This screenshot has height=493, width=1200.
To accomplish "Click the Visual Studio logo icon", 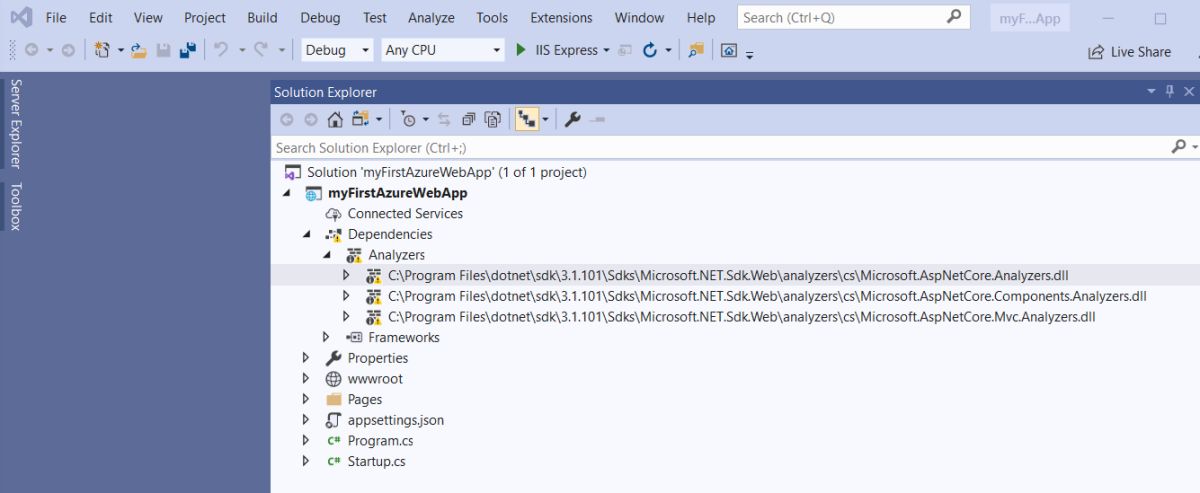I will coord(21,17).
